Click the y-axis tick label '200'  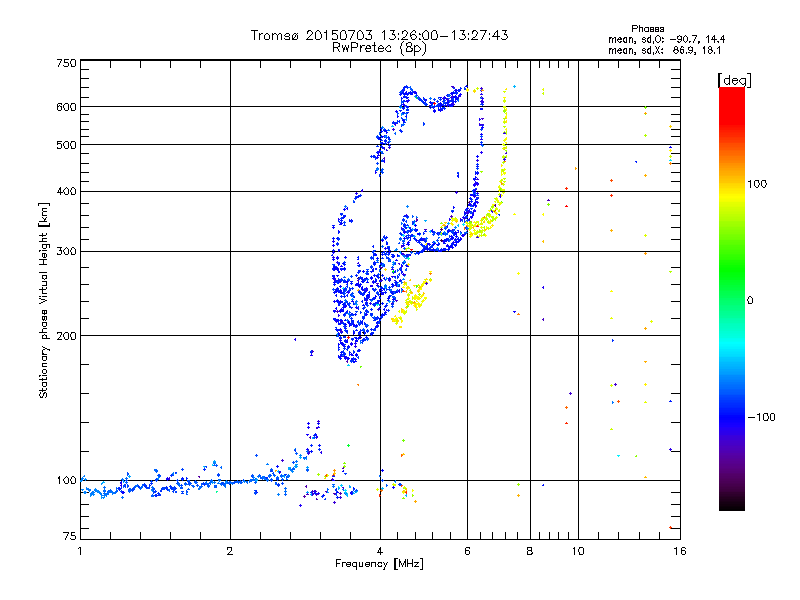pos(66,336)
